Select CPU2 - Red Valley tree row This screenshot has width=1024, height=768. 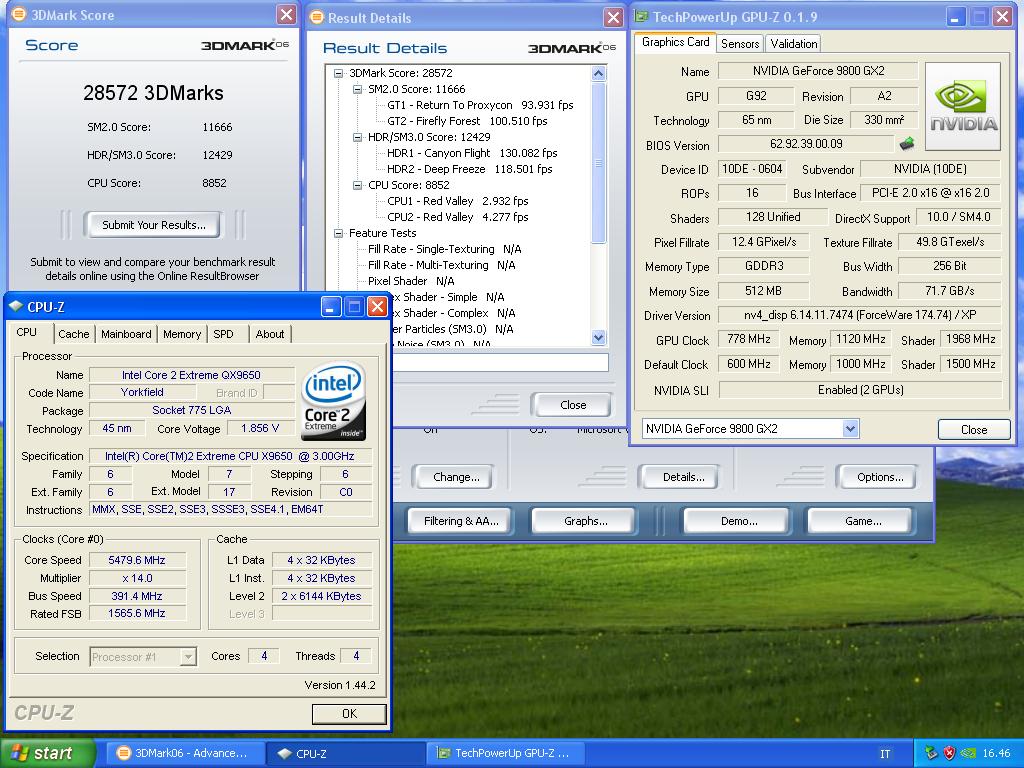pos(458,217)
